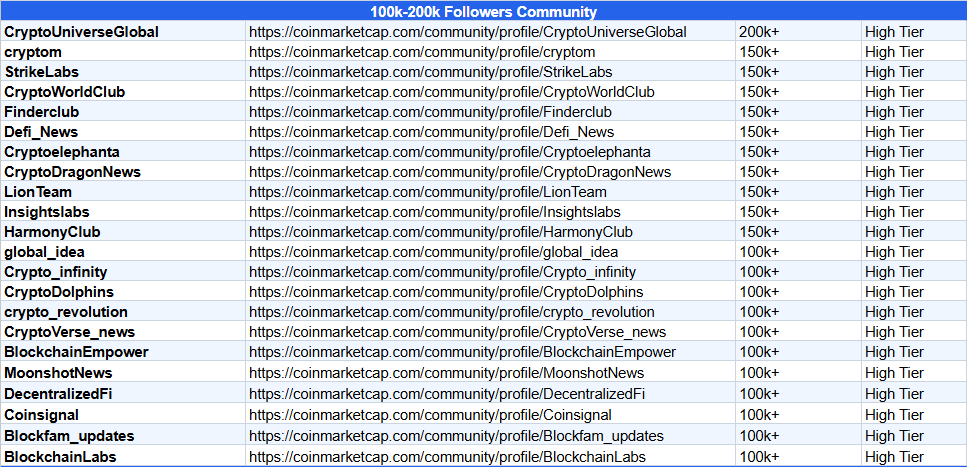Open the Cryptoelephanta profile link
Screen dimensions: 967x467
[x=450, y=152]
